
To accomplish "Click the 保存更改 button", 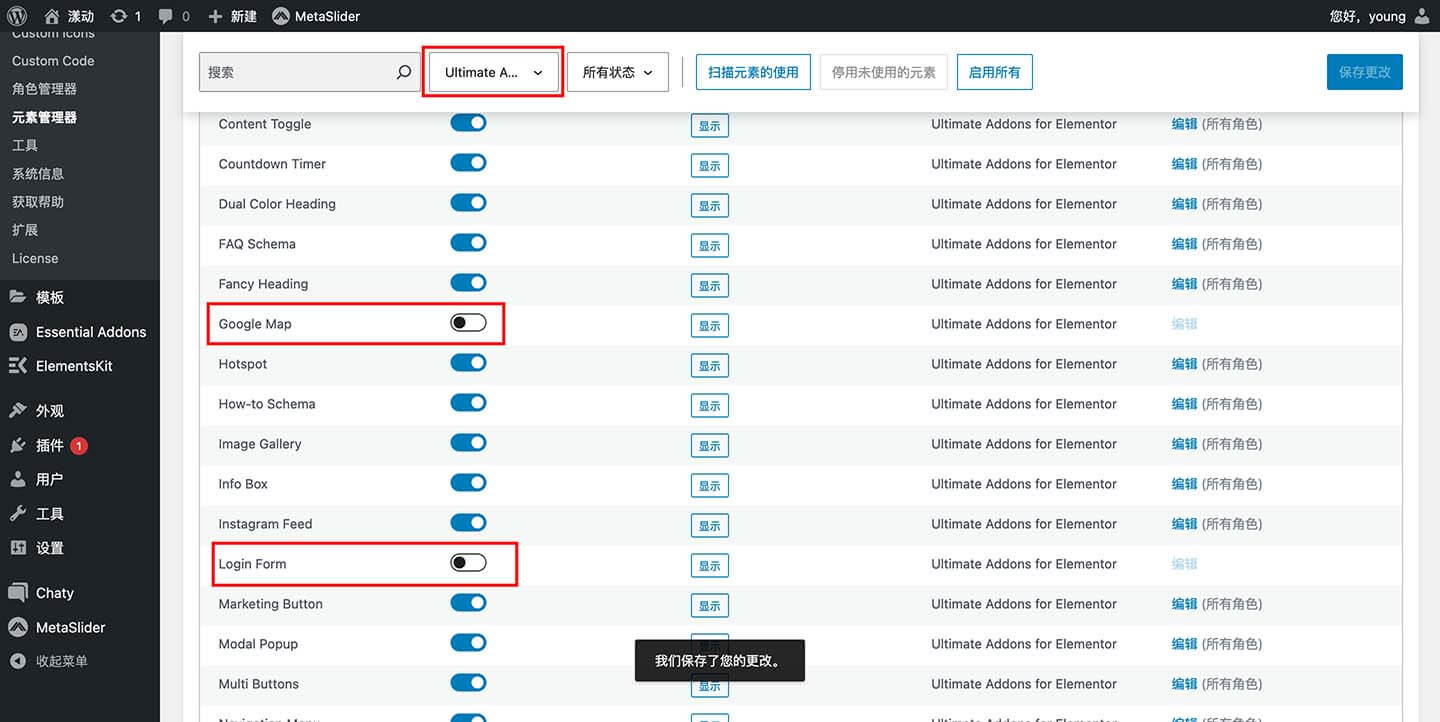I will click(x=1365, y=72).
